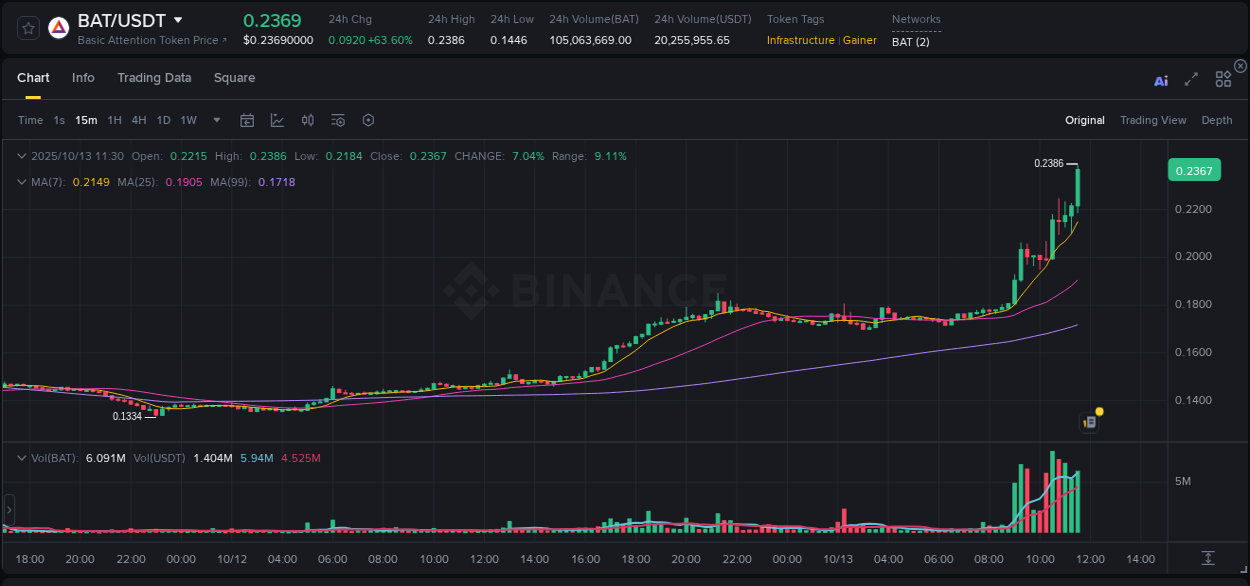
Task: Switch to the Trading Data tab
Action: pyautogui.click(x=154, y=78)
